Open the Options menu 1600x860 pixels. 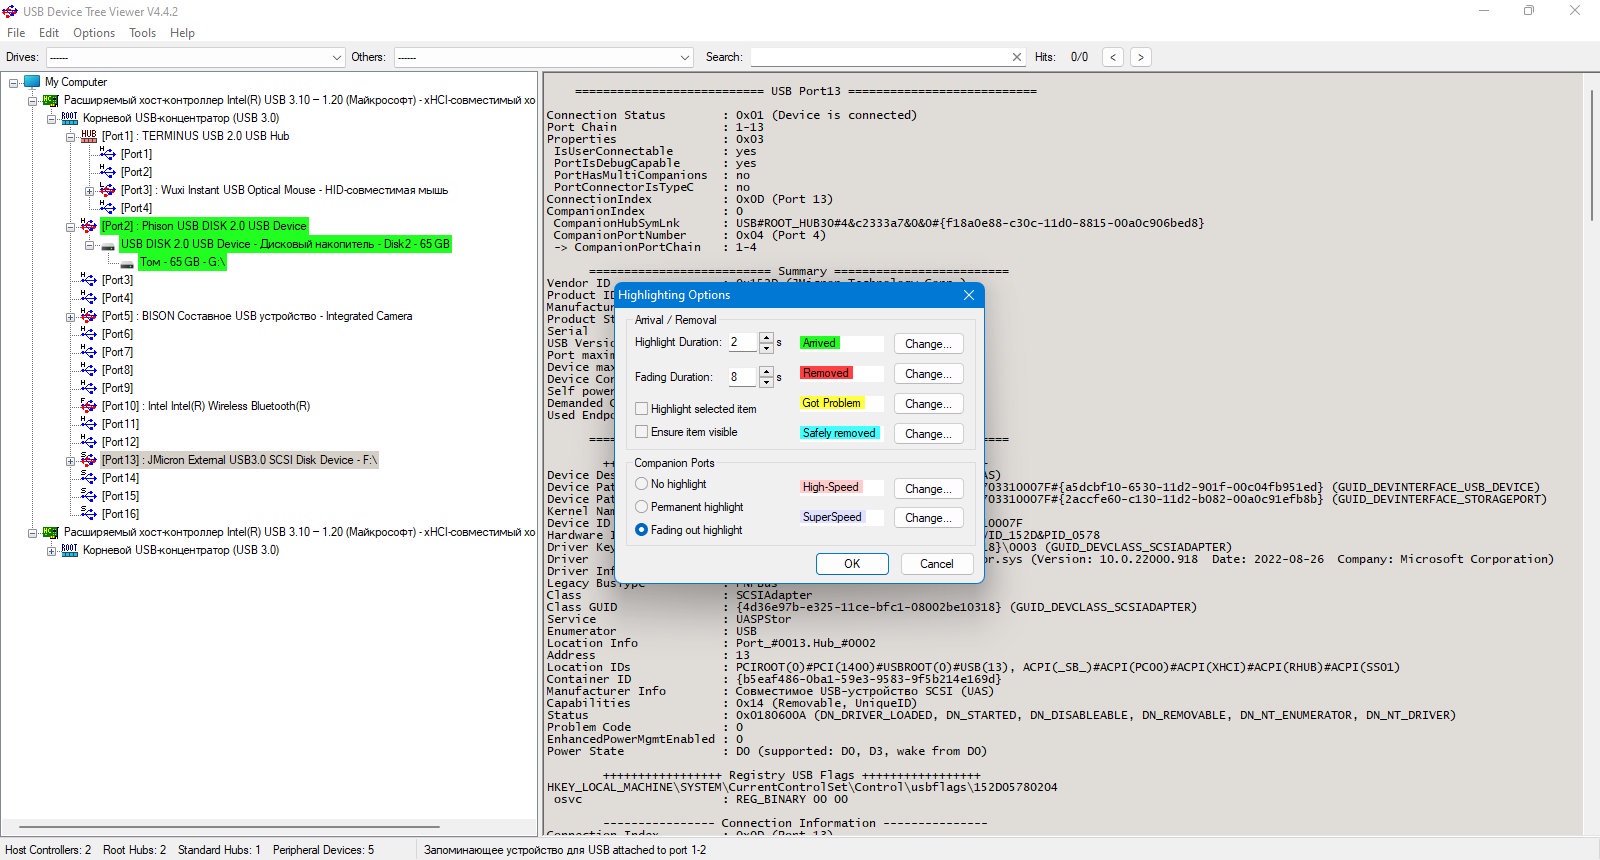click(94, 33)
